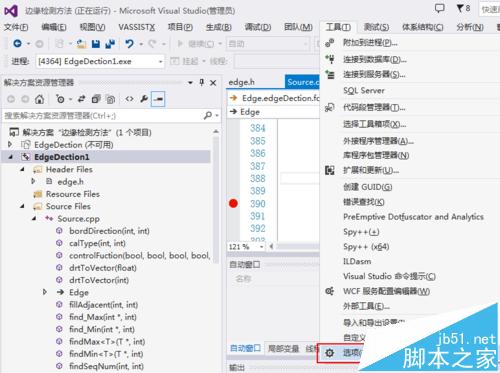This screenshot has height=373, width=500.
Task: Switch to the edge.h editor tab
Action: pyautogui.click(x=242, y=82)
